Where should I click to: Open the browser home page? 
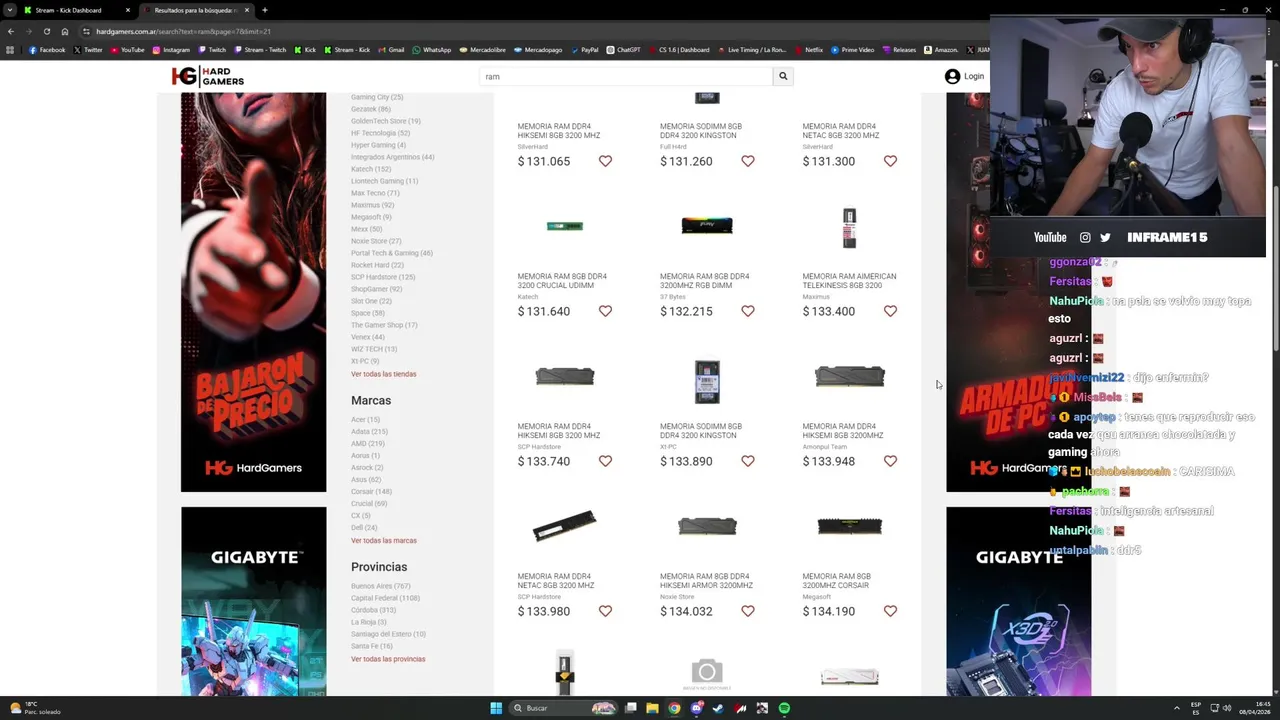[x=65, y=31]
